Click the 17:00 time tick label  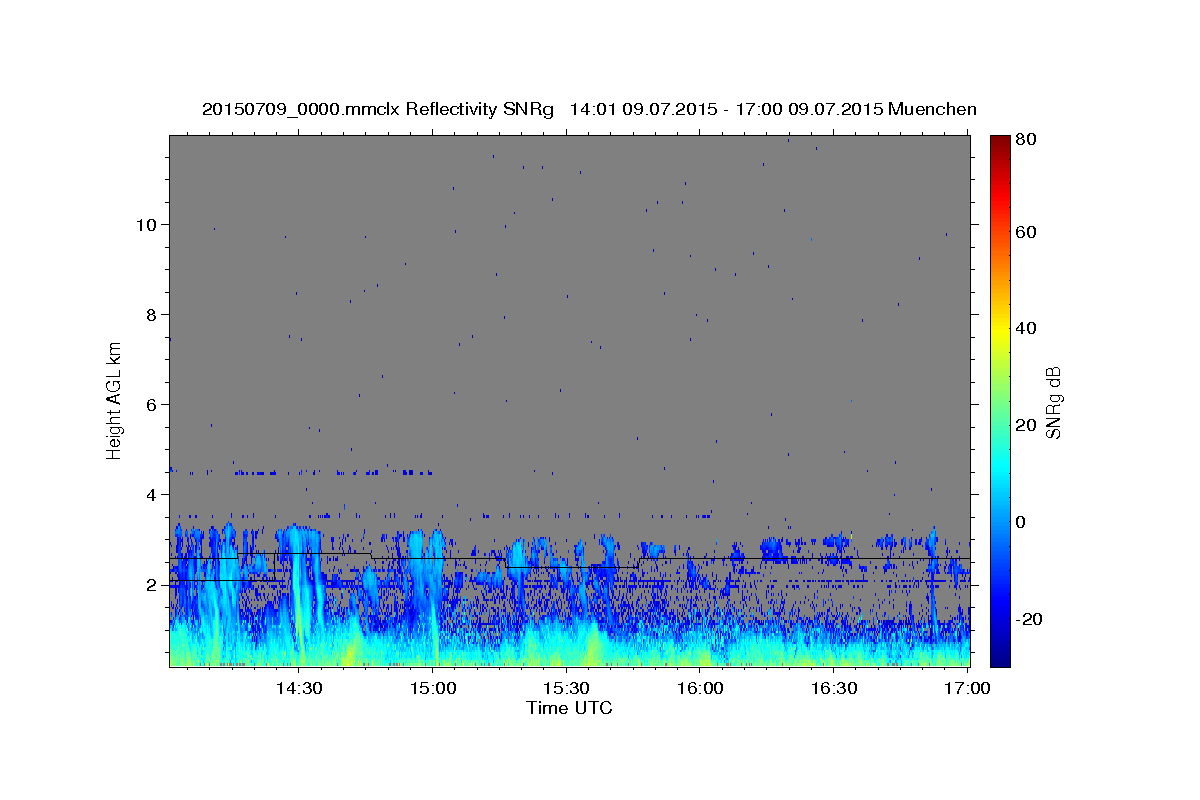point(967,688)
